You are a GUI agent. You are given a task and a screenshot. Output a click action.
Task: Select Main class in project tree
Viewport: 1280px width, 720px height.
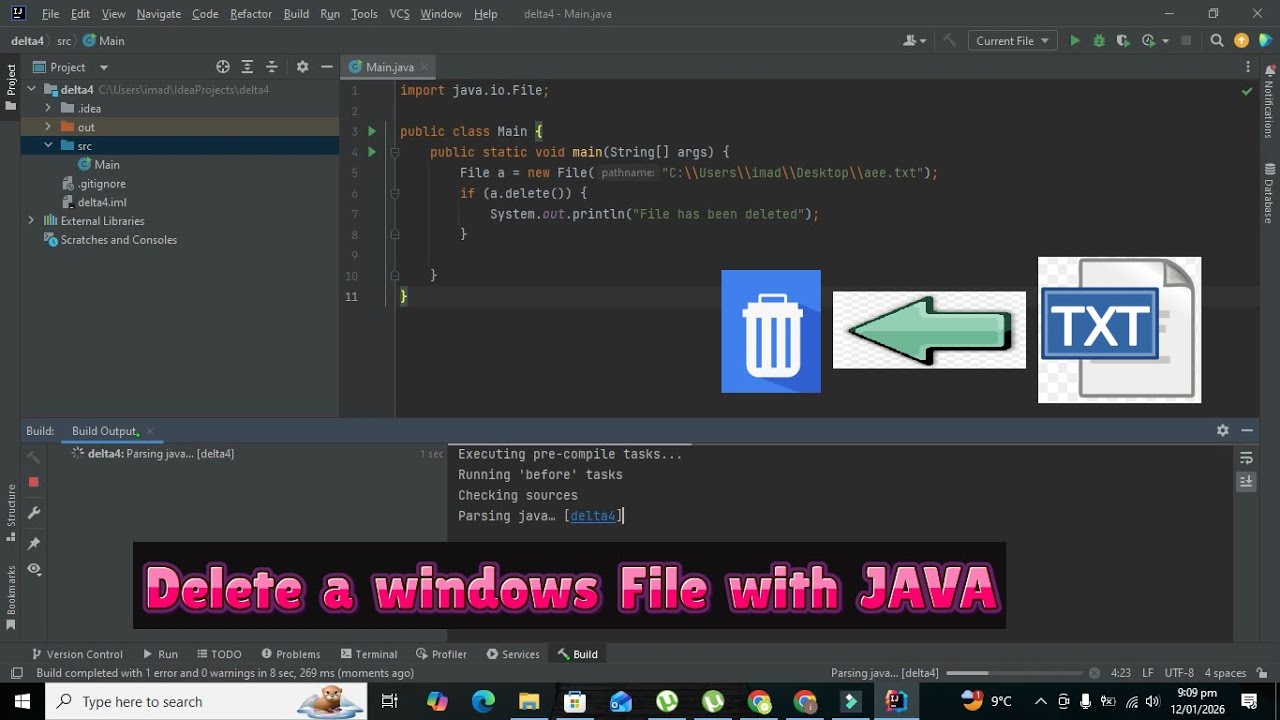click(x=99, y=164)
